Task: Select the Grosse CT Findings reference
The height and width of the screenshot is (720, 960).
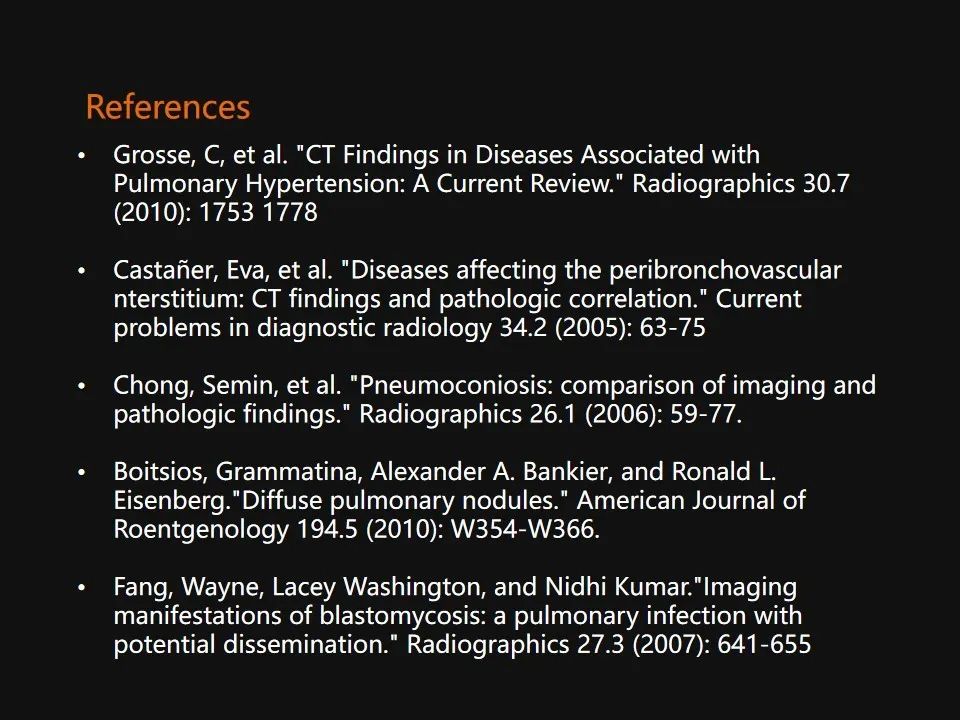Action: pyautogui.click(x=481, y=183)
